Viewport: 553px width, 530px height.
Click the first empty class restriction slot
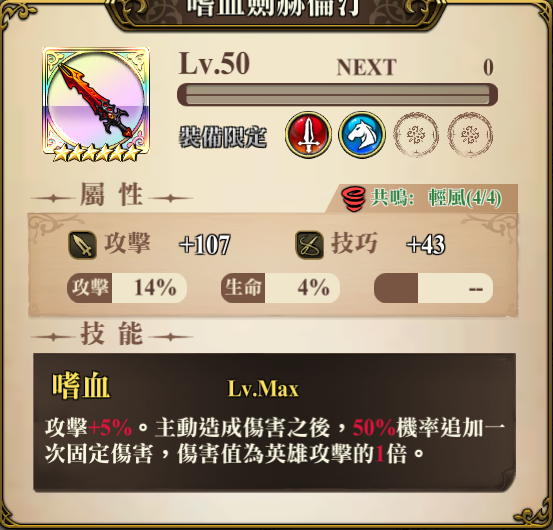[416, 135]
